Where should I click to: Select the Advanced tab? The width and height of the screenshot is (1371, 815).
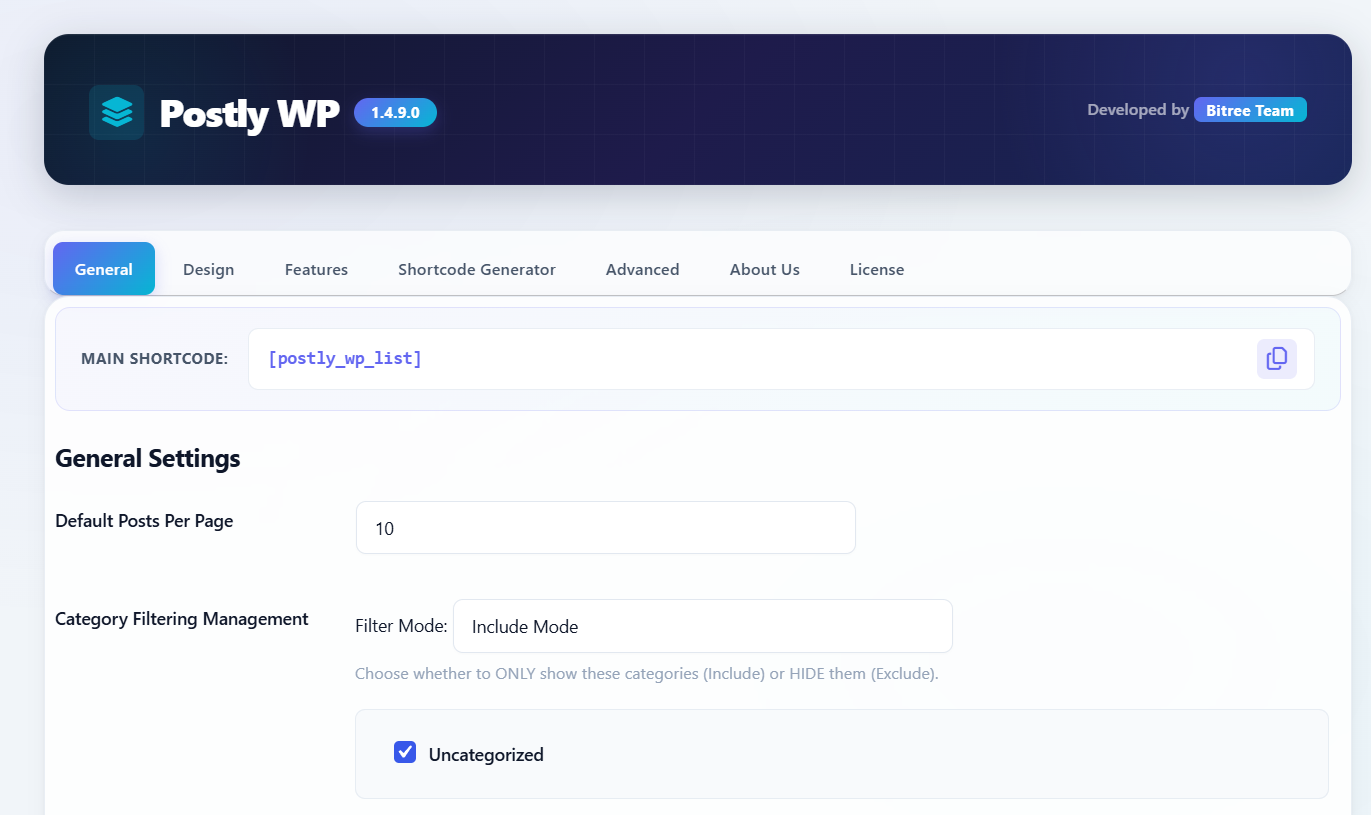(643, 269)
